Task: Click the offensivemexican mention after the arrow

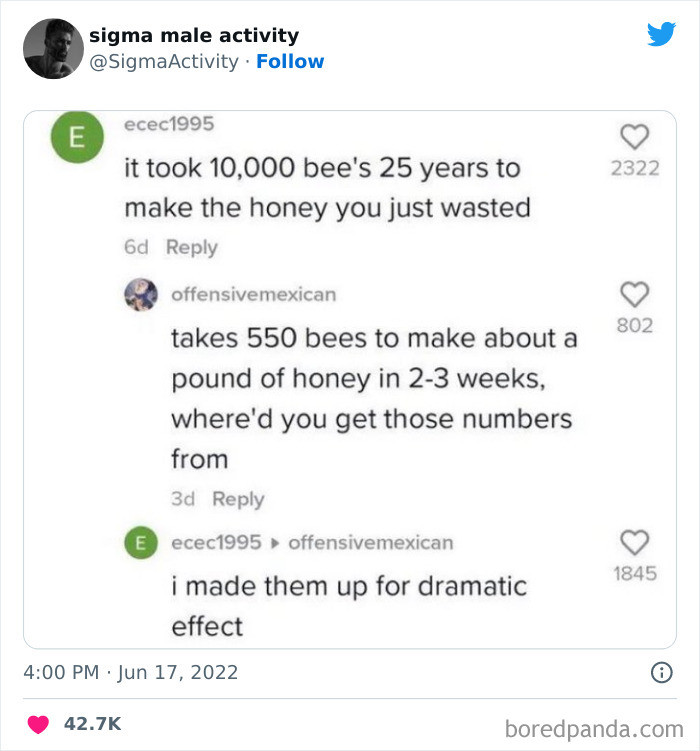Action: (370, 542)
